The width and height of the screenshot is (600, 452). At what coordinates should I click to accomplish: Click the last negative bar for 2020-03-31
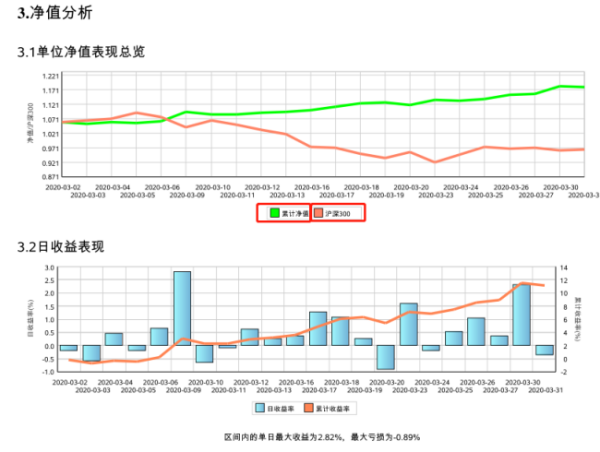click(x=544, y=350)
